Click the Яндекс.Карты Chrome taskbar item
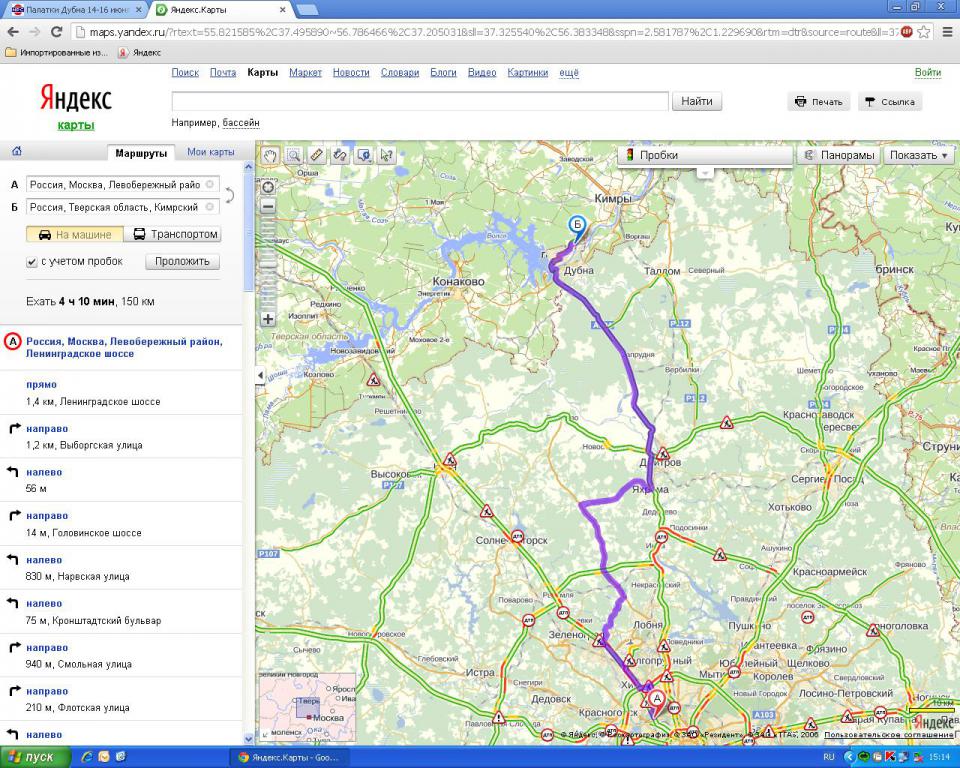Image resolution: width=960 pixels, height=768 pixels. (x=289, y=758)
